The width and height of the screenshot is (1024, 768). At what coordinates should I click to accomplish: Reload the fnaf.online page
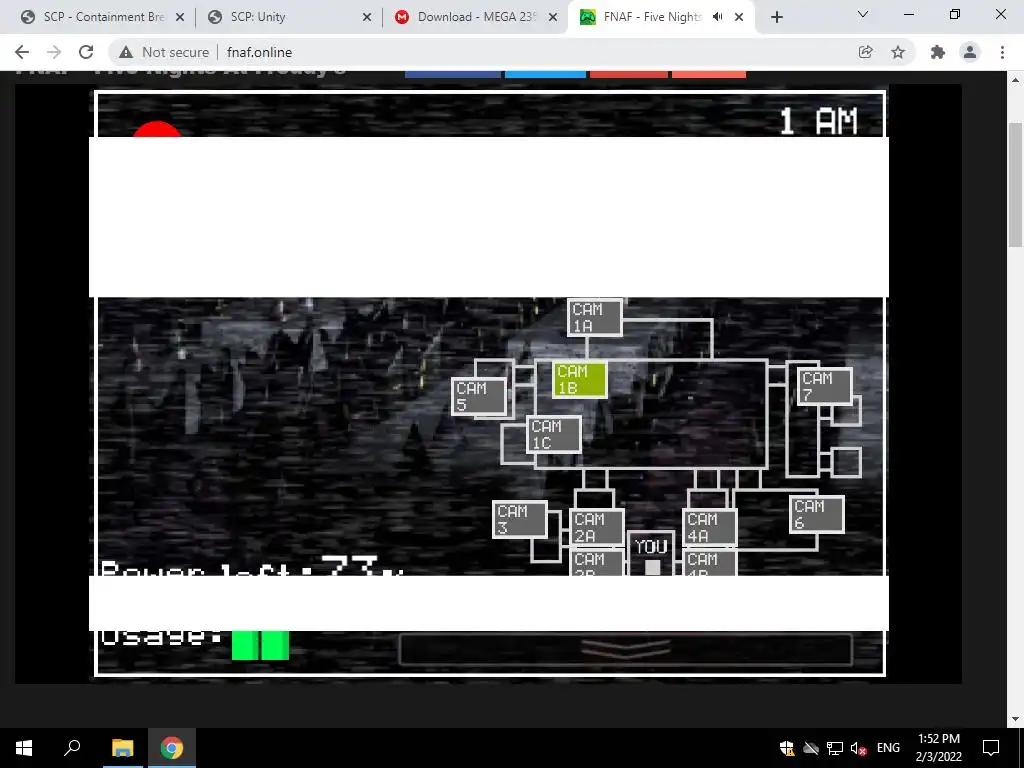[x=86, y=52]
